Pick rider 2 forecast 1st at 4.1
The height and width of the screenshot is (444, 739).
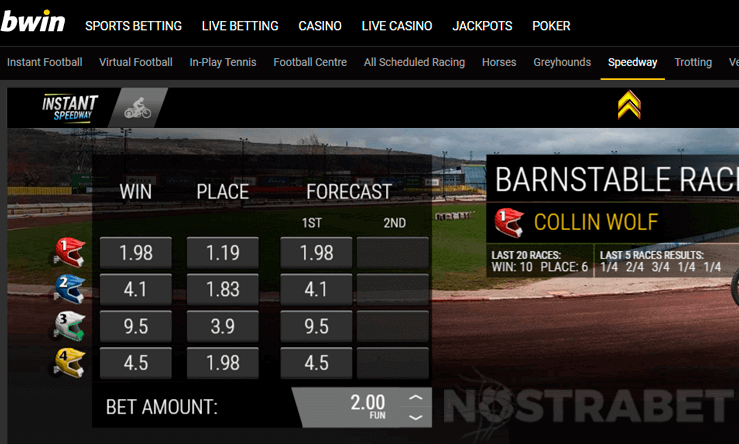coord(316,289)
